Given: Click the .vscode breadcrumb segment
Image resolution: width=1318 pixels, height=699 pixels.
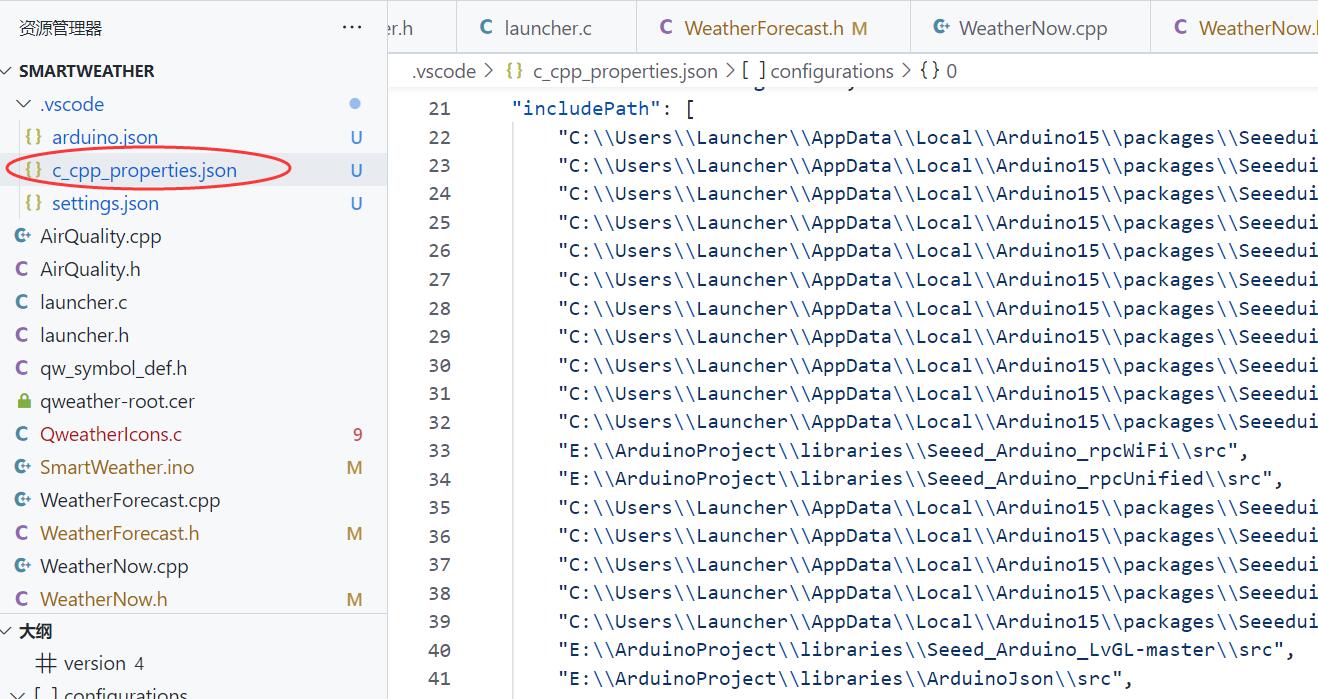Looking at the screenshot, I should [x=444, y=71].
